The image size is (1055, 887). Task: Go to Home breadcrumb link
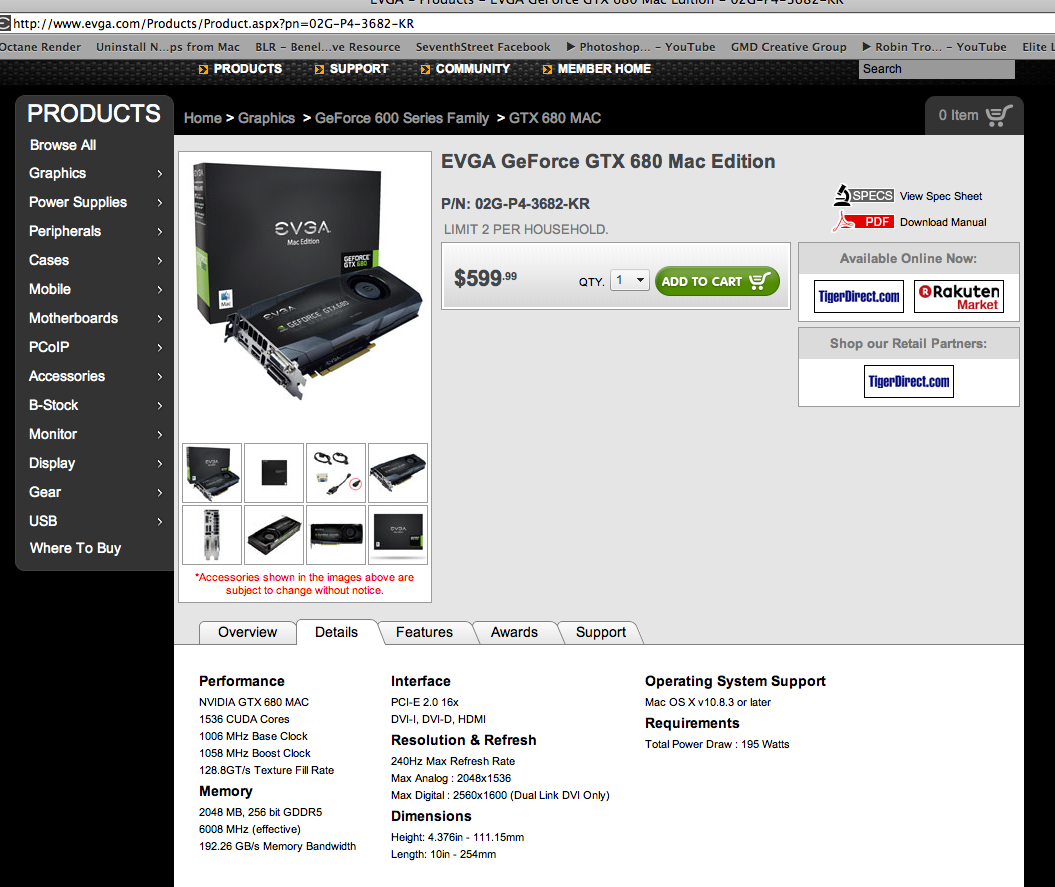[203, 118]
